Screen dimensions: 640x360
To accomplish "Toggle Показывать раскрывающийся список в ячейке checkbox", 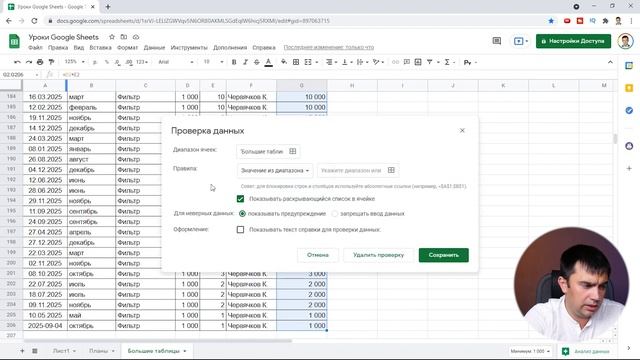I will pyautogui.click(x=240, y=199).
